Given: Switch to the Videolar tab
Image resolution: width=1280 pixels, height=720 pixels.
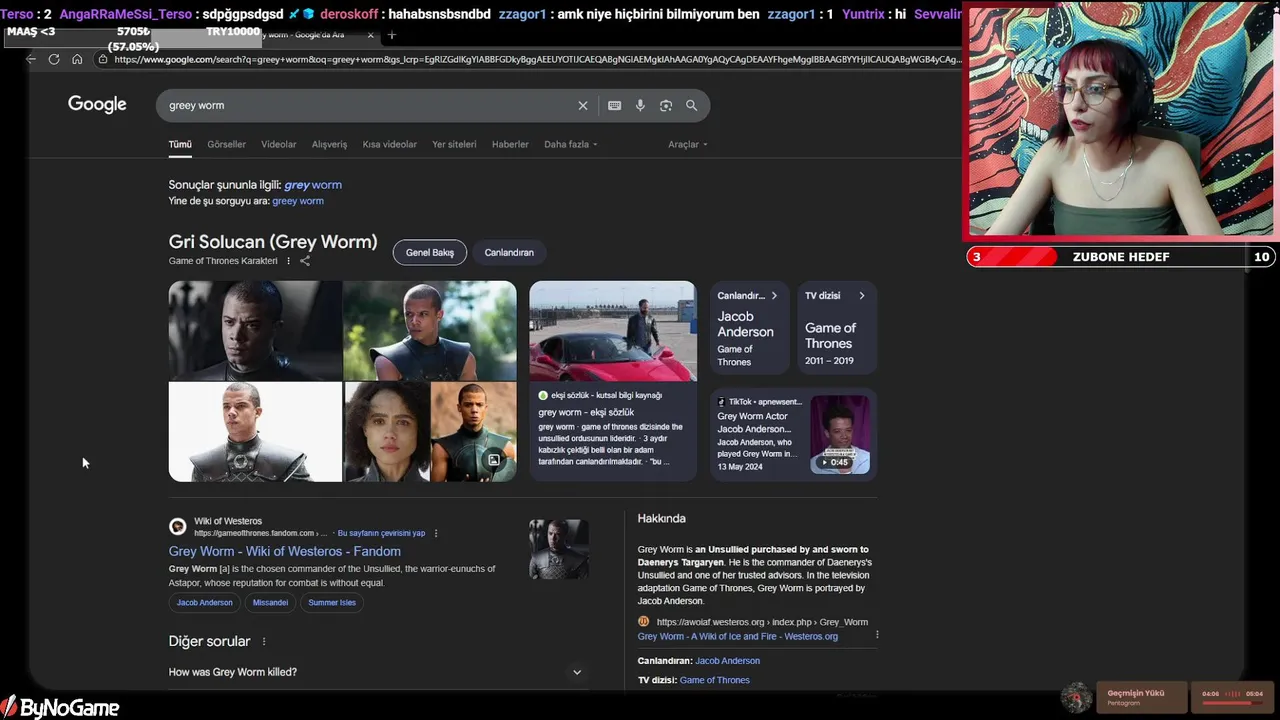Looking at the screenshot, I should 279,144.
